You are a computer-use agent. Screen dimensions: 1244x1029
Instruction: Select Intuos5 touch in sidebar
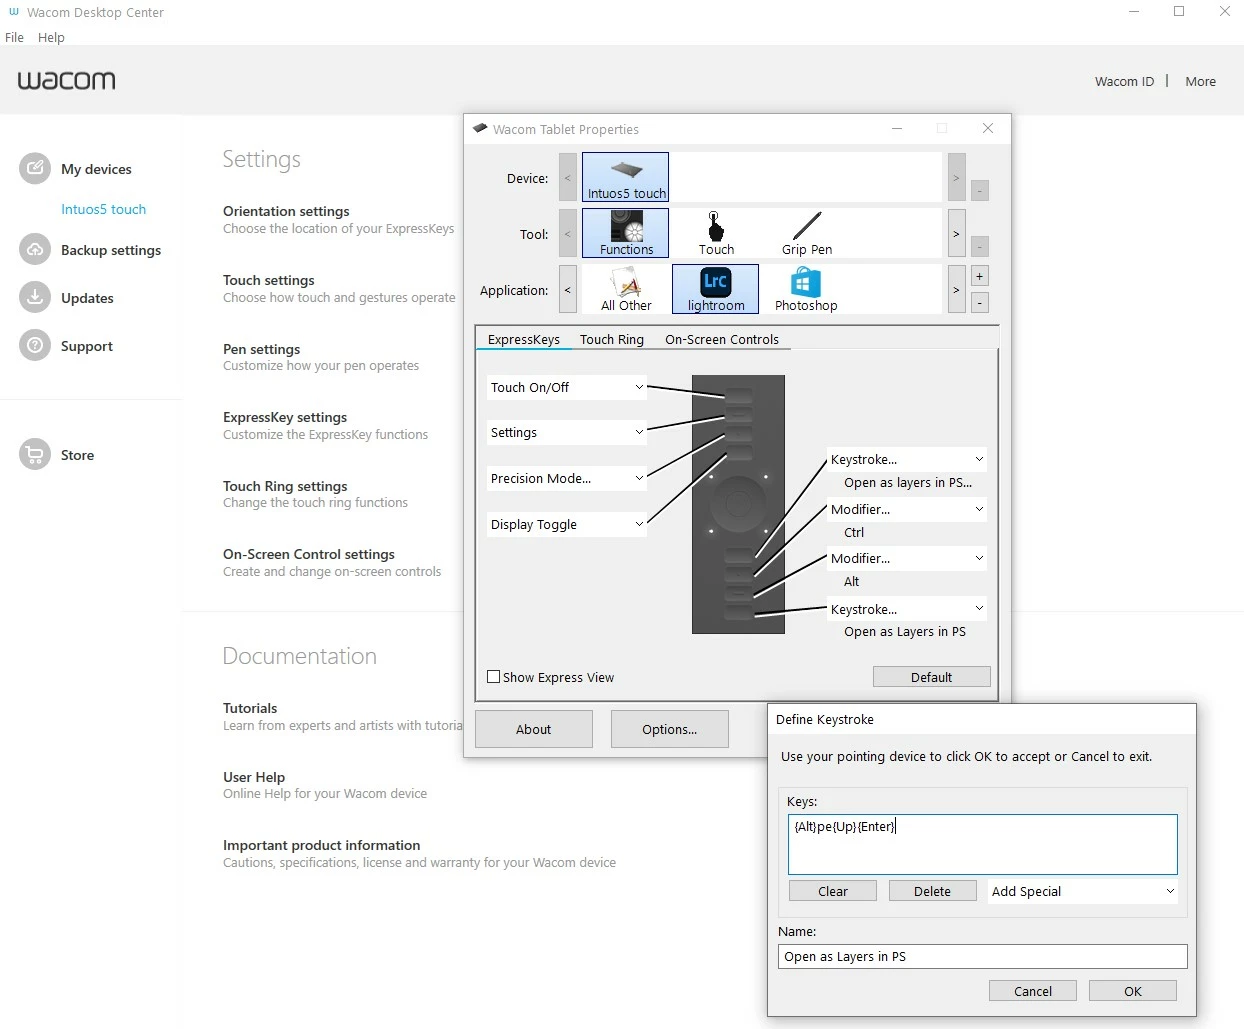tap(103, 209)
